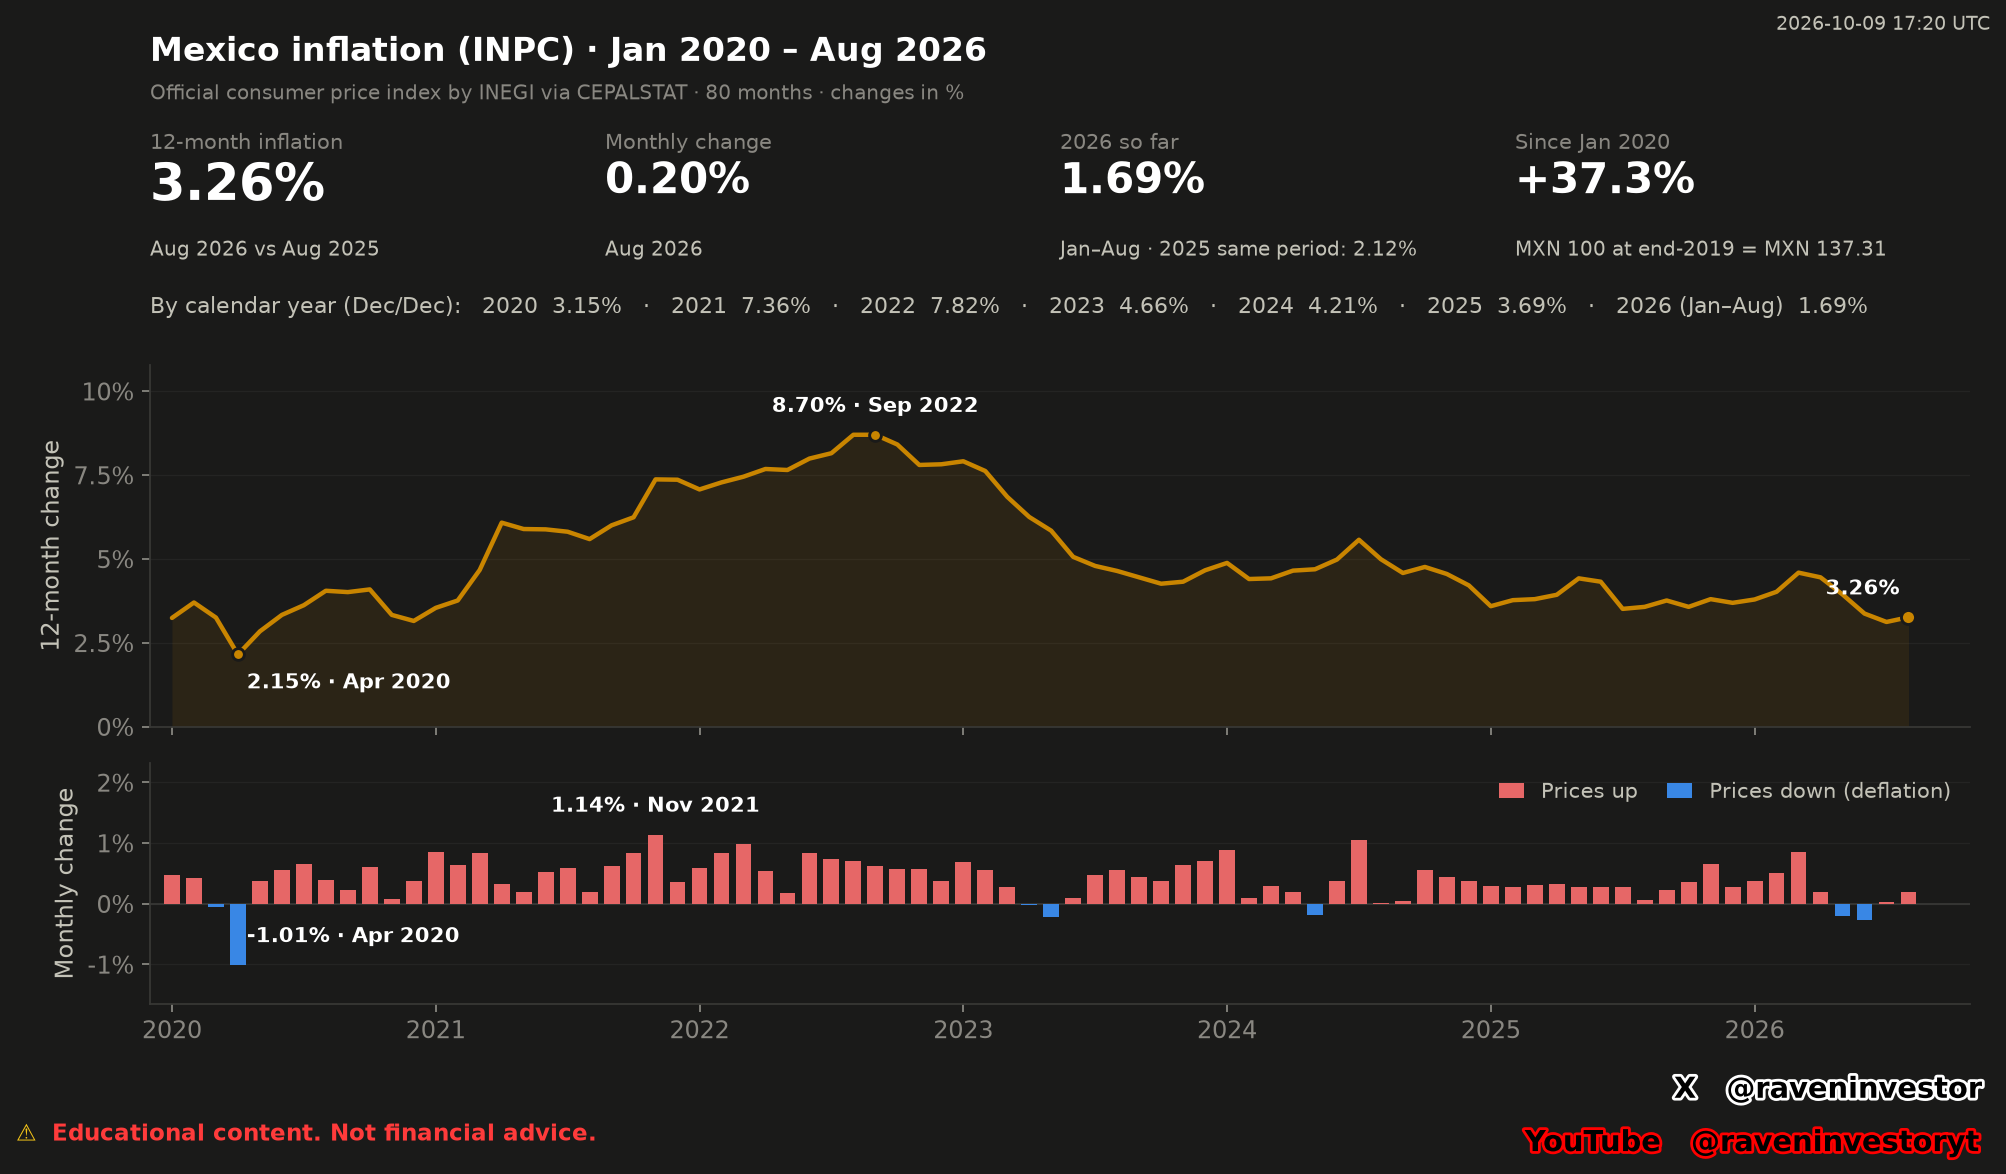Viewport: 2006px width, 1174px height.
Task: Click the '2026' x-axis label
Action: pyautogui.click(x=1755, y=1030)
